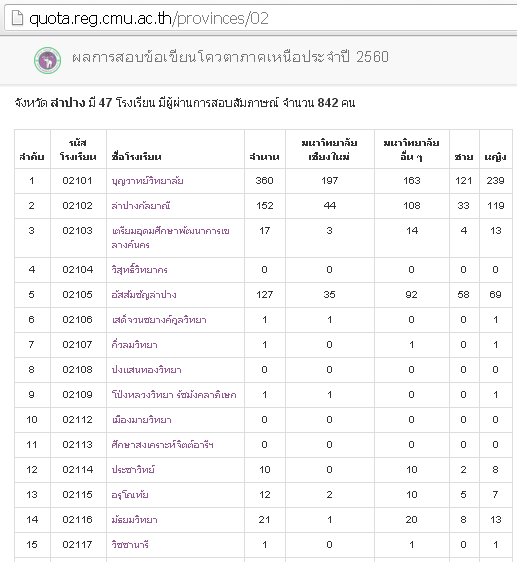
Task: Click the page icon in address bar
Action: coord(17,18)
